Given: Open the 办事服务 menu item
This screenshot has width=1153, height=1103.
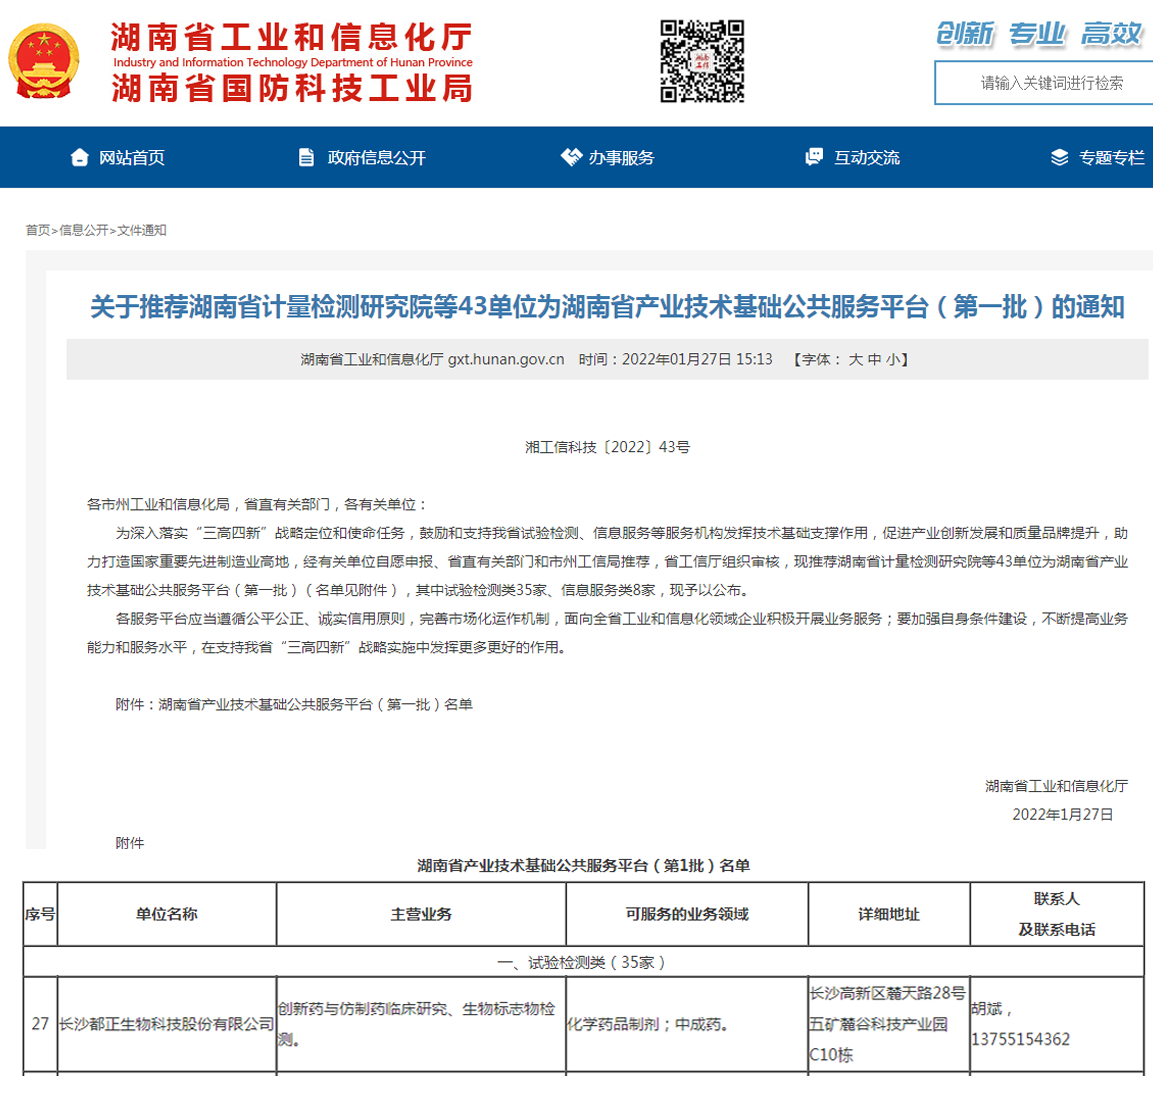Looking at the screenshot, I should pyautogui.click(x=621, y=157).
